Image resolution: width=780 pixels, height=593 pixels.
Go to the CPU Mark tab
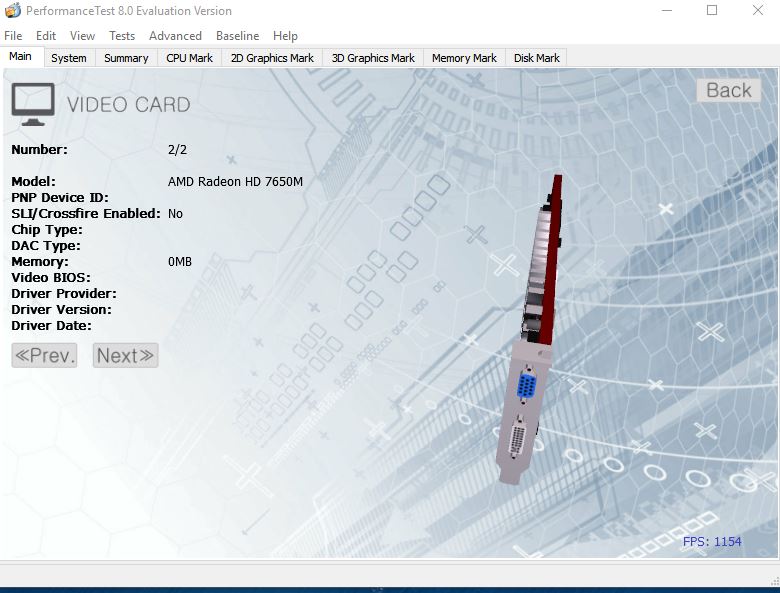pyautogui.click(x=190, y=58)
